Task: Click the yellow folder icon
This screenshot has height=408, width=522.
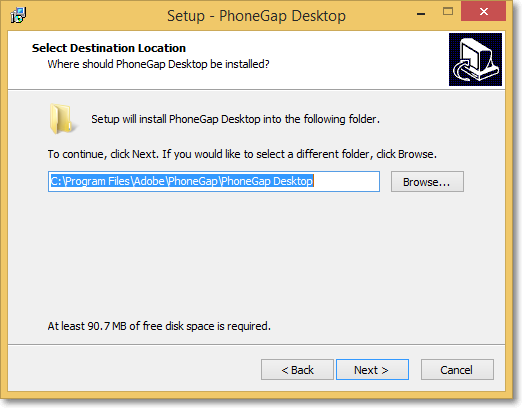Action: [63, 119]
